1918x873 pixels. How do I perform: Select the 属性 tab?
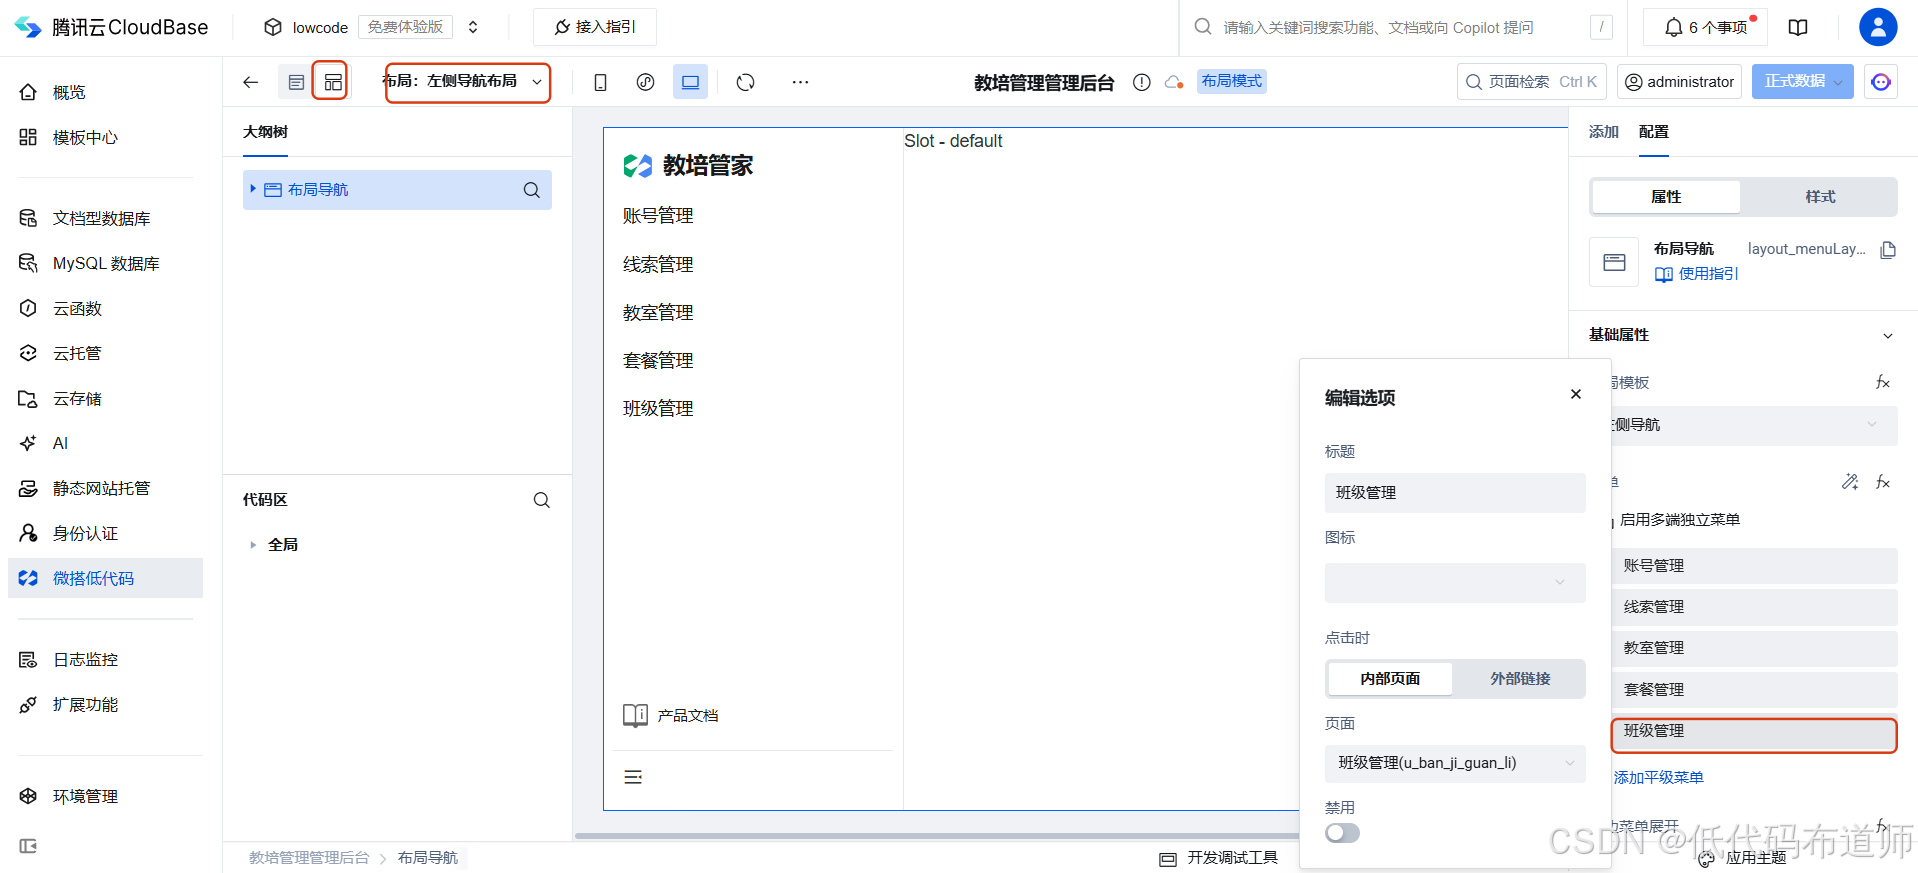coord(1666,197)
